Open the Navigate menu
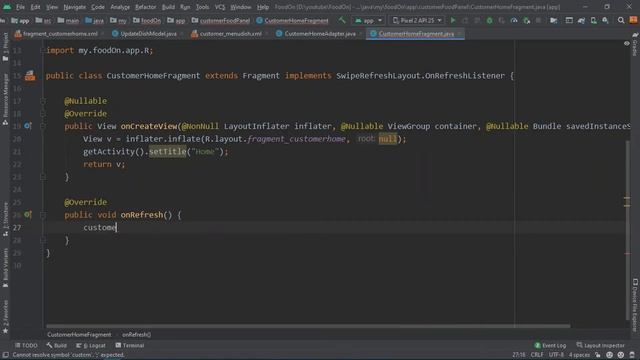Image resolution: width=640 pixels, height=360 pixels. pos(74,7)
